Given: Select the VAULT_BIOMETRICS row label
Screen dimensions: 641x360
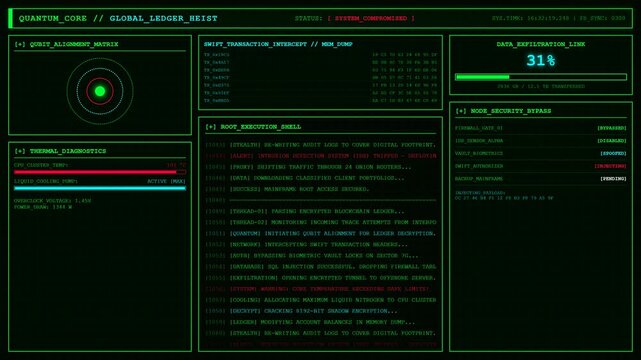Looking at the screenshot, I should (x=479, y=153).
